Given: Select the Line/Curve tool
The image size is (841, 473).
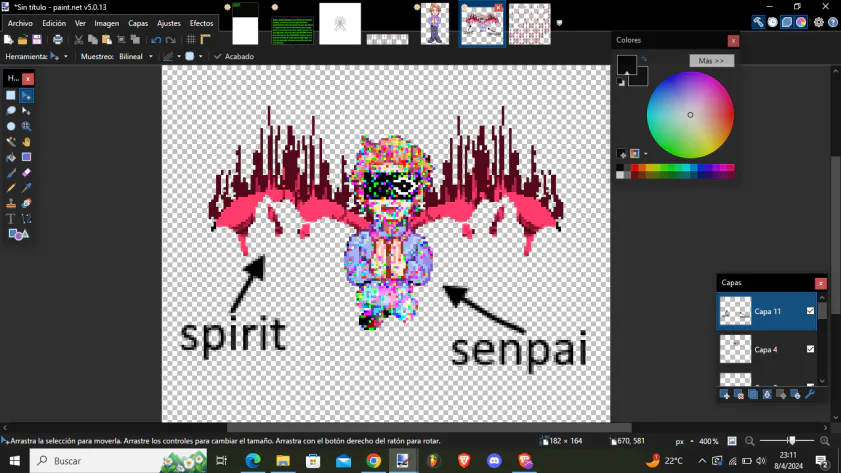Looking at the screenshot, I should tap(26, 219).
